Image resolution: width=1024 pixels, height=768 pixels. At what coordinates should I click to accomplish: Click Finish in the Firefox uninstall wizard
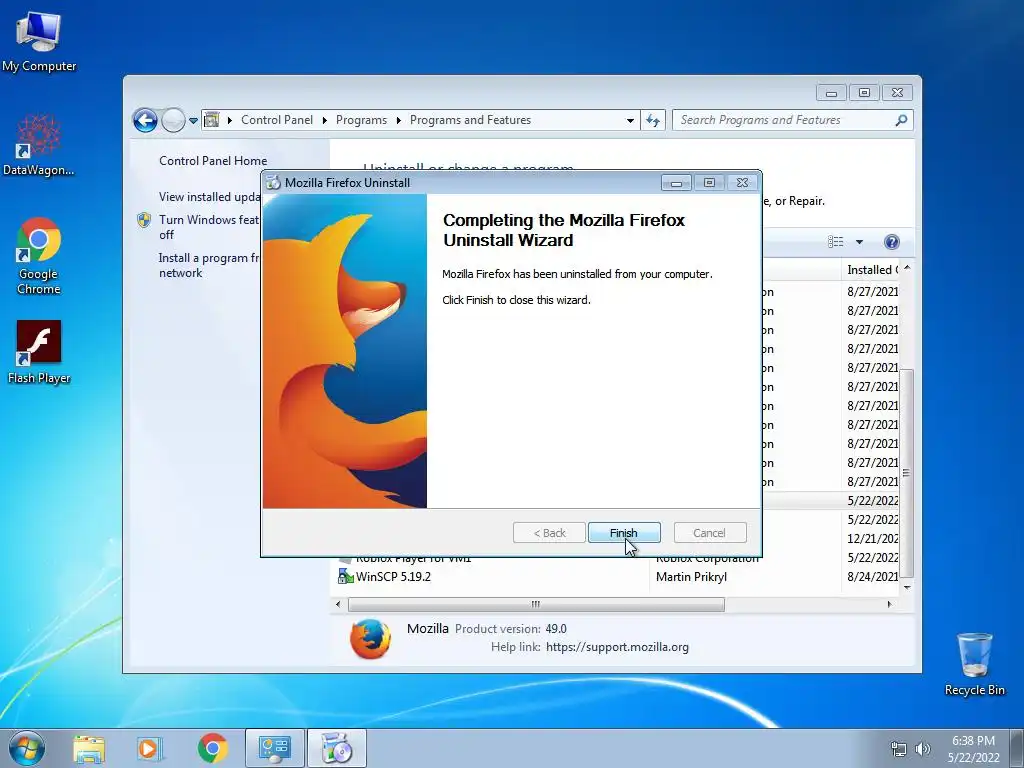coord(624,533)
